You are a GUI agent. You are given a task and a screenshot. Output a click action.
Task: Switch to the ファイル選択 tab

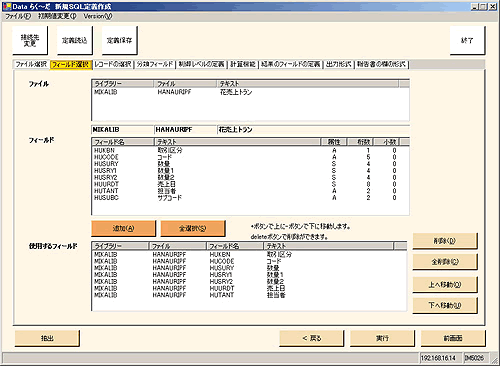pos(31,64)
